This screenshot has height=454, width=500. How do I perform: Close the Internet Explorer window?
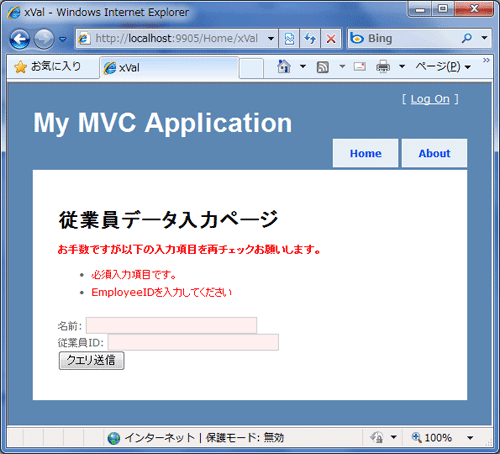tap(474, 9)
